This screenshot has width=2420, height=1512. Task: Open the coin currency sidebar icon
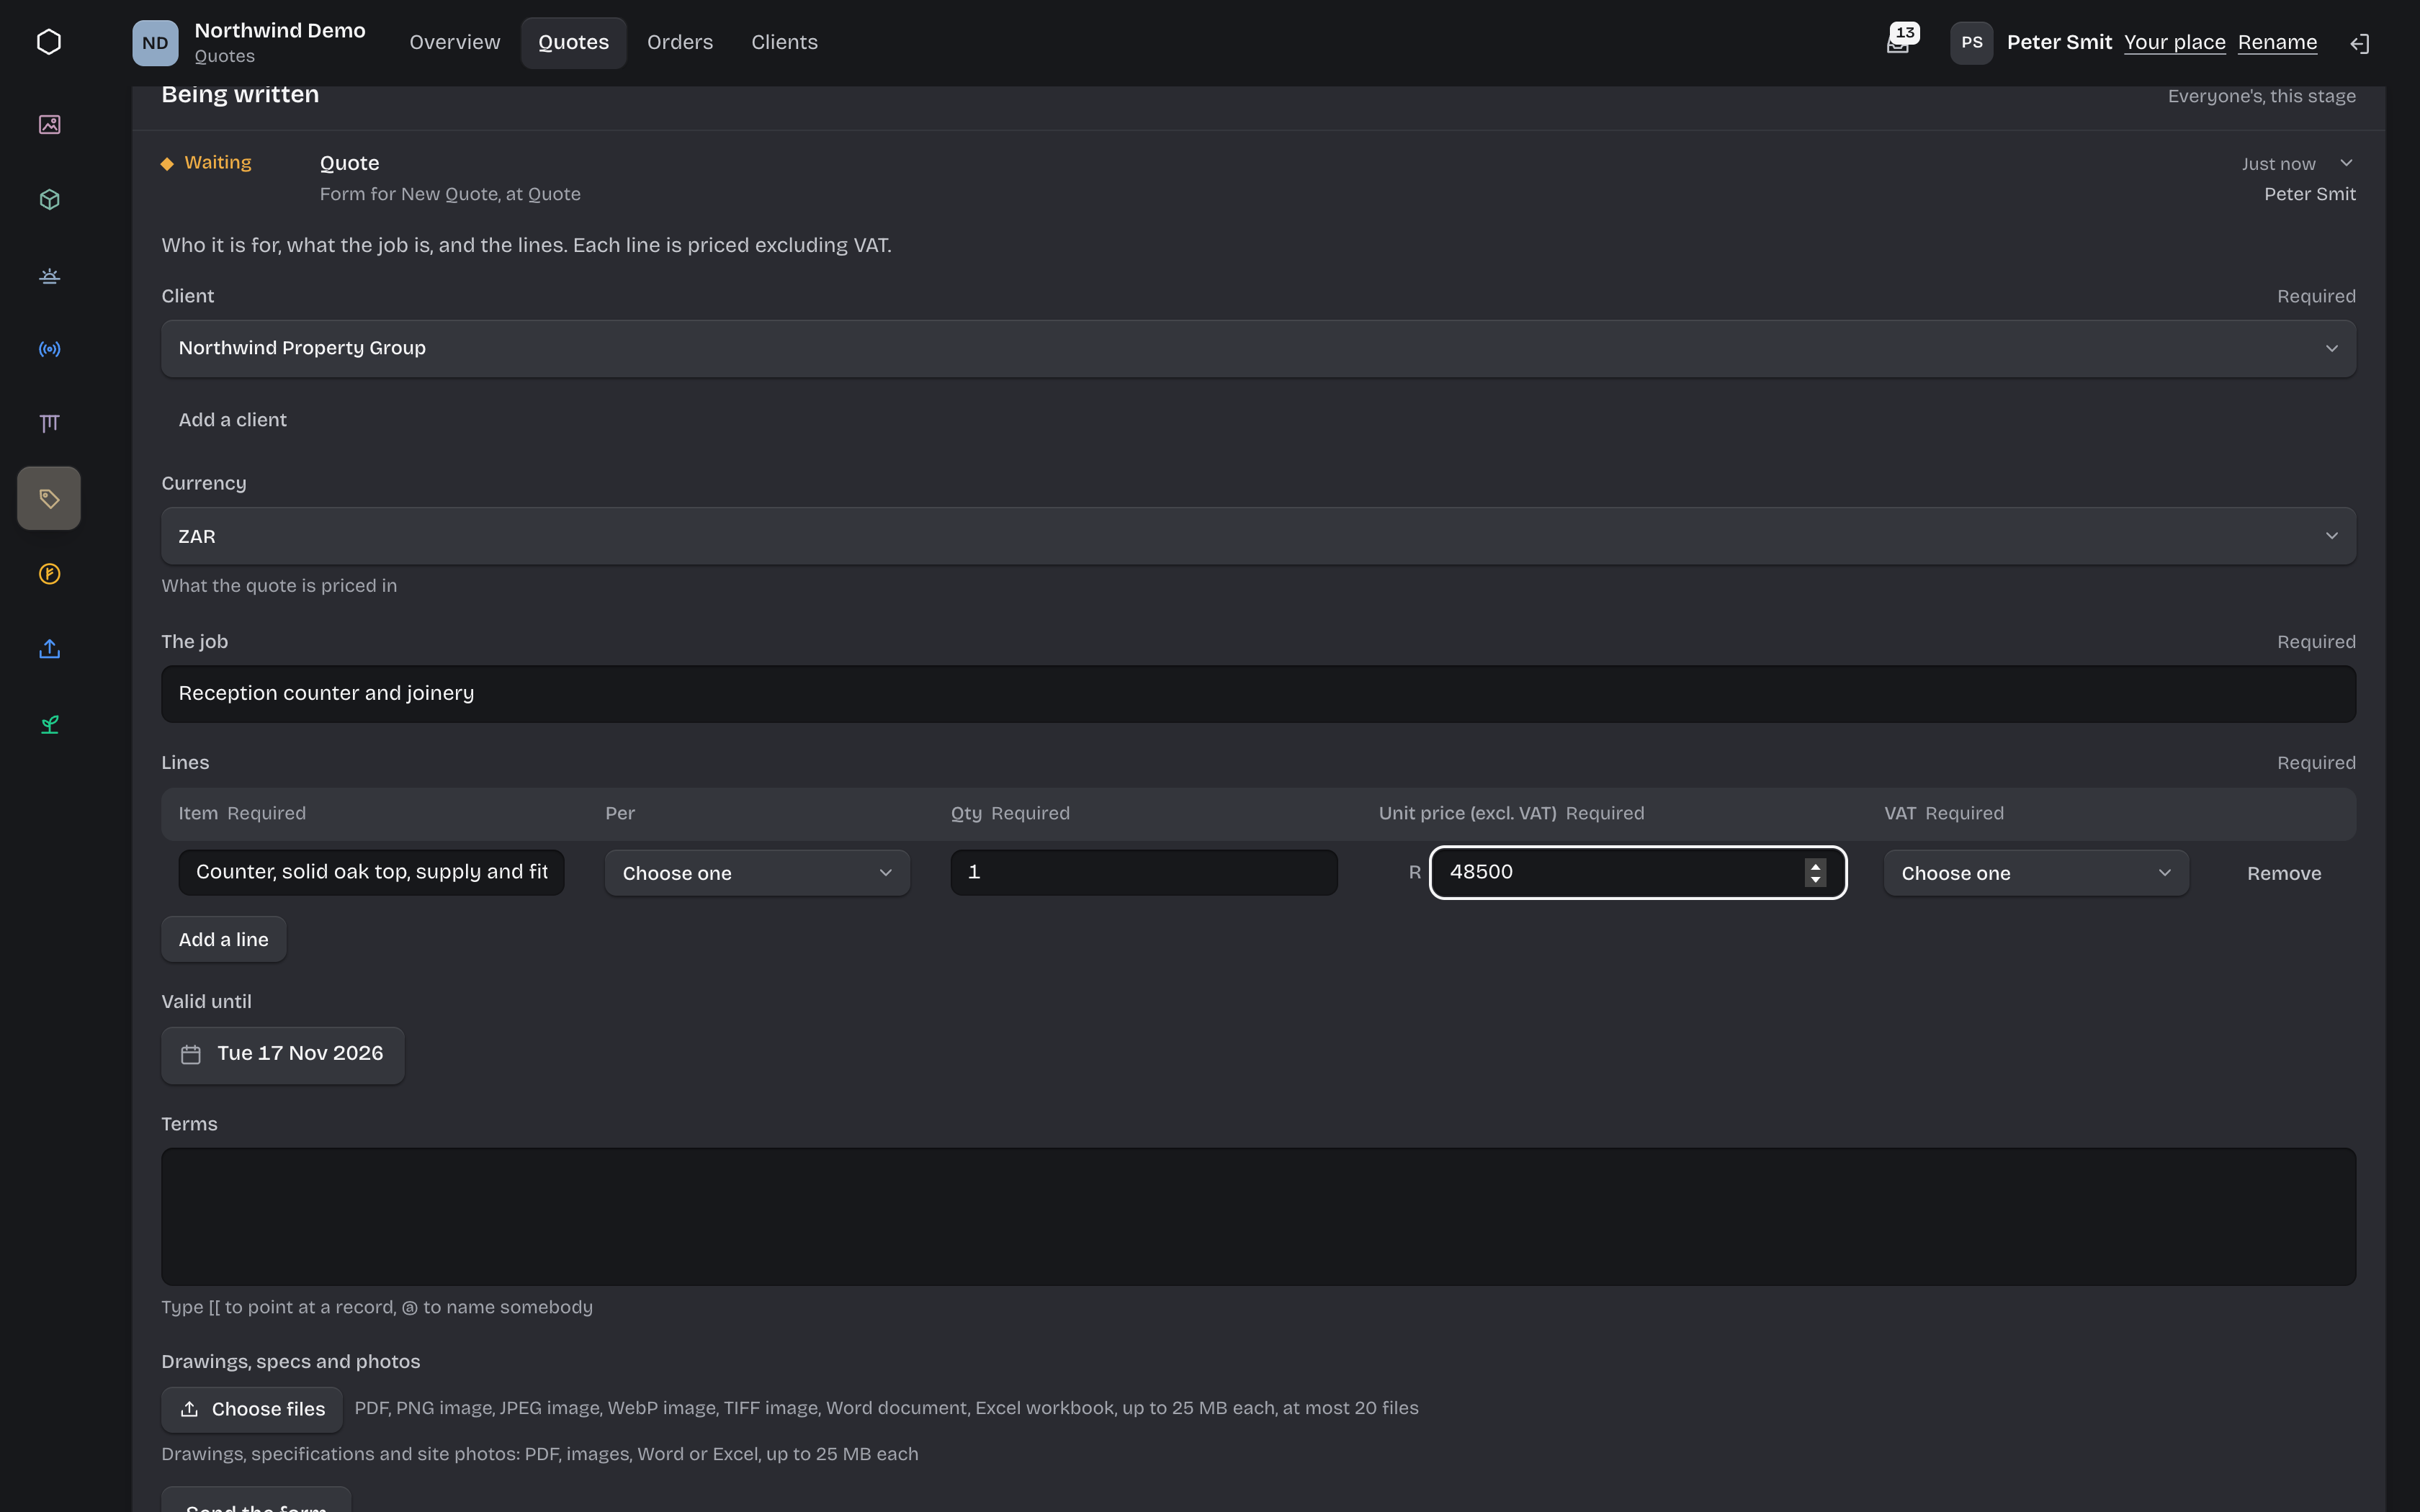tap(49, 574)
